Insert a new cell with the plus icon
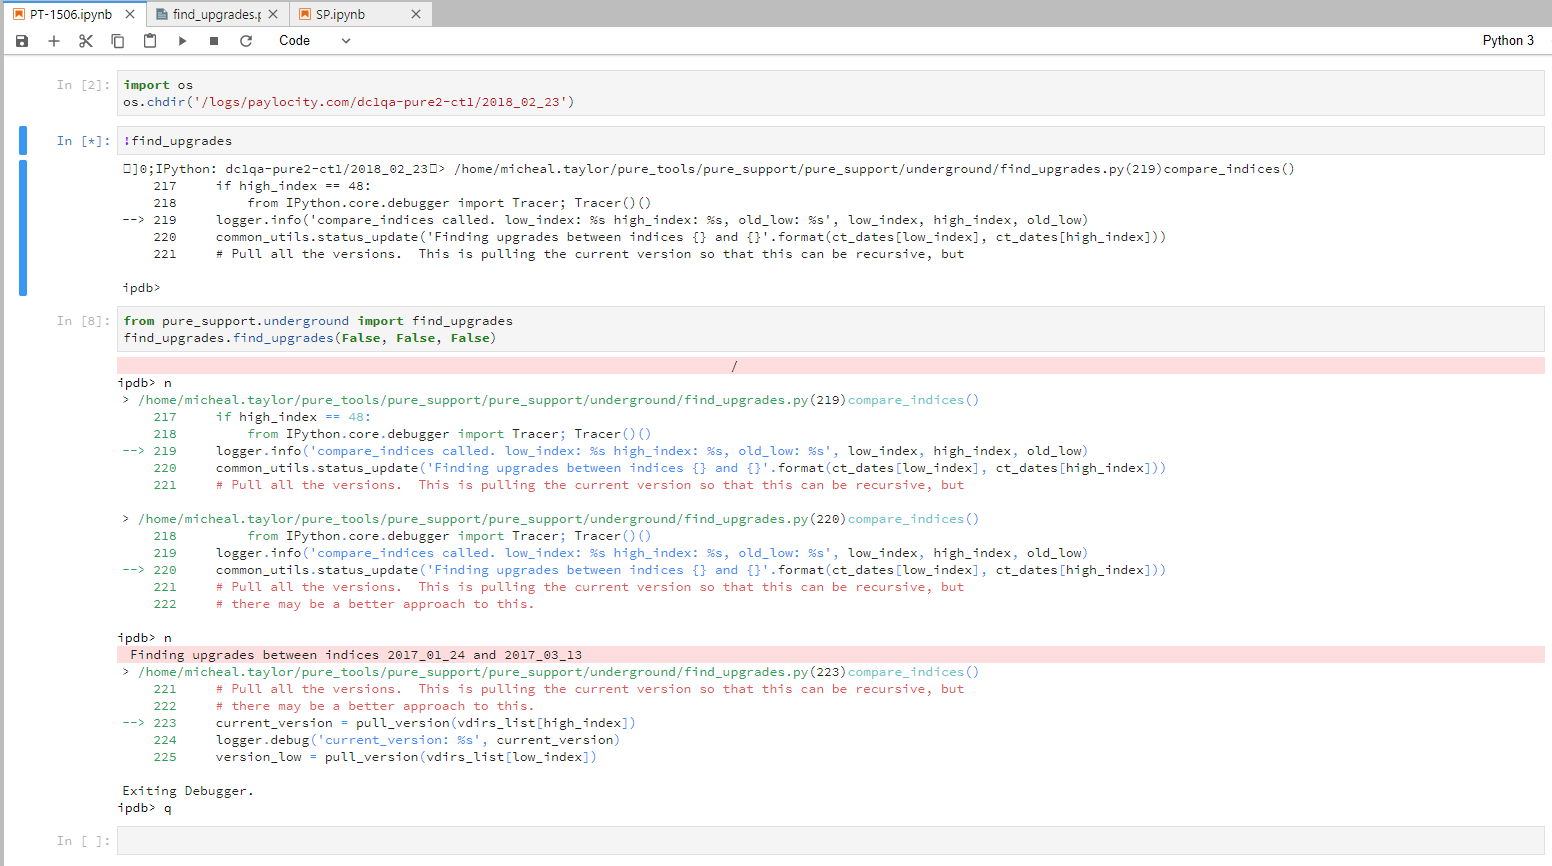The width and height of the screenshot is (1552, 866). click(x=54, y=41)
